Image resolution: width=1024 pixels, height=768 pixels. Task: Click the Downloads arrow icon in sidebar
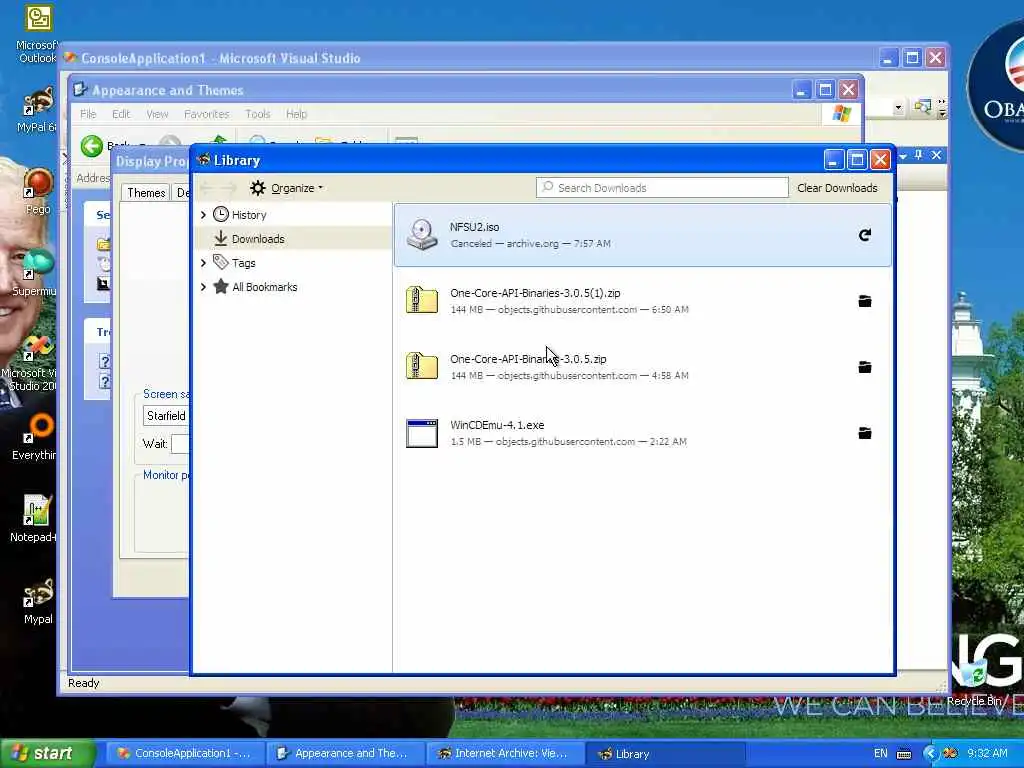tap(221, 238)
